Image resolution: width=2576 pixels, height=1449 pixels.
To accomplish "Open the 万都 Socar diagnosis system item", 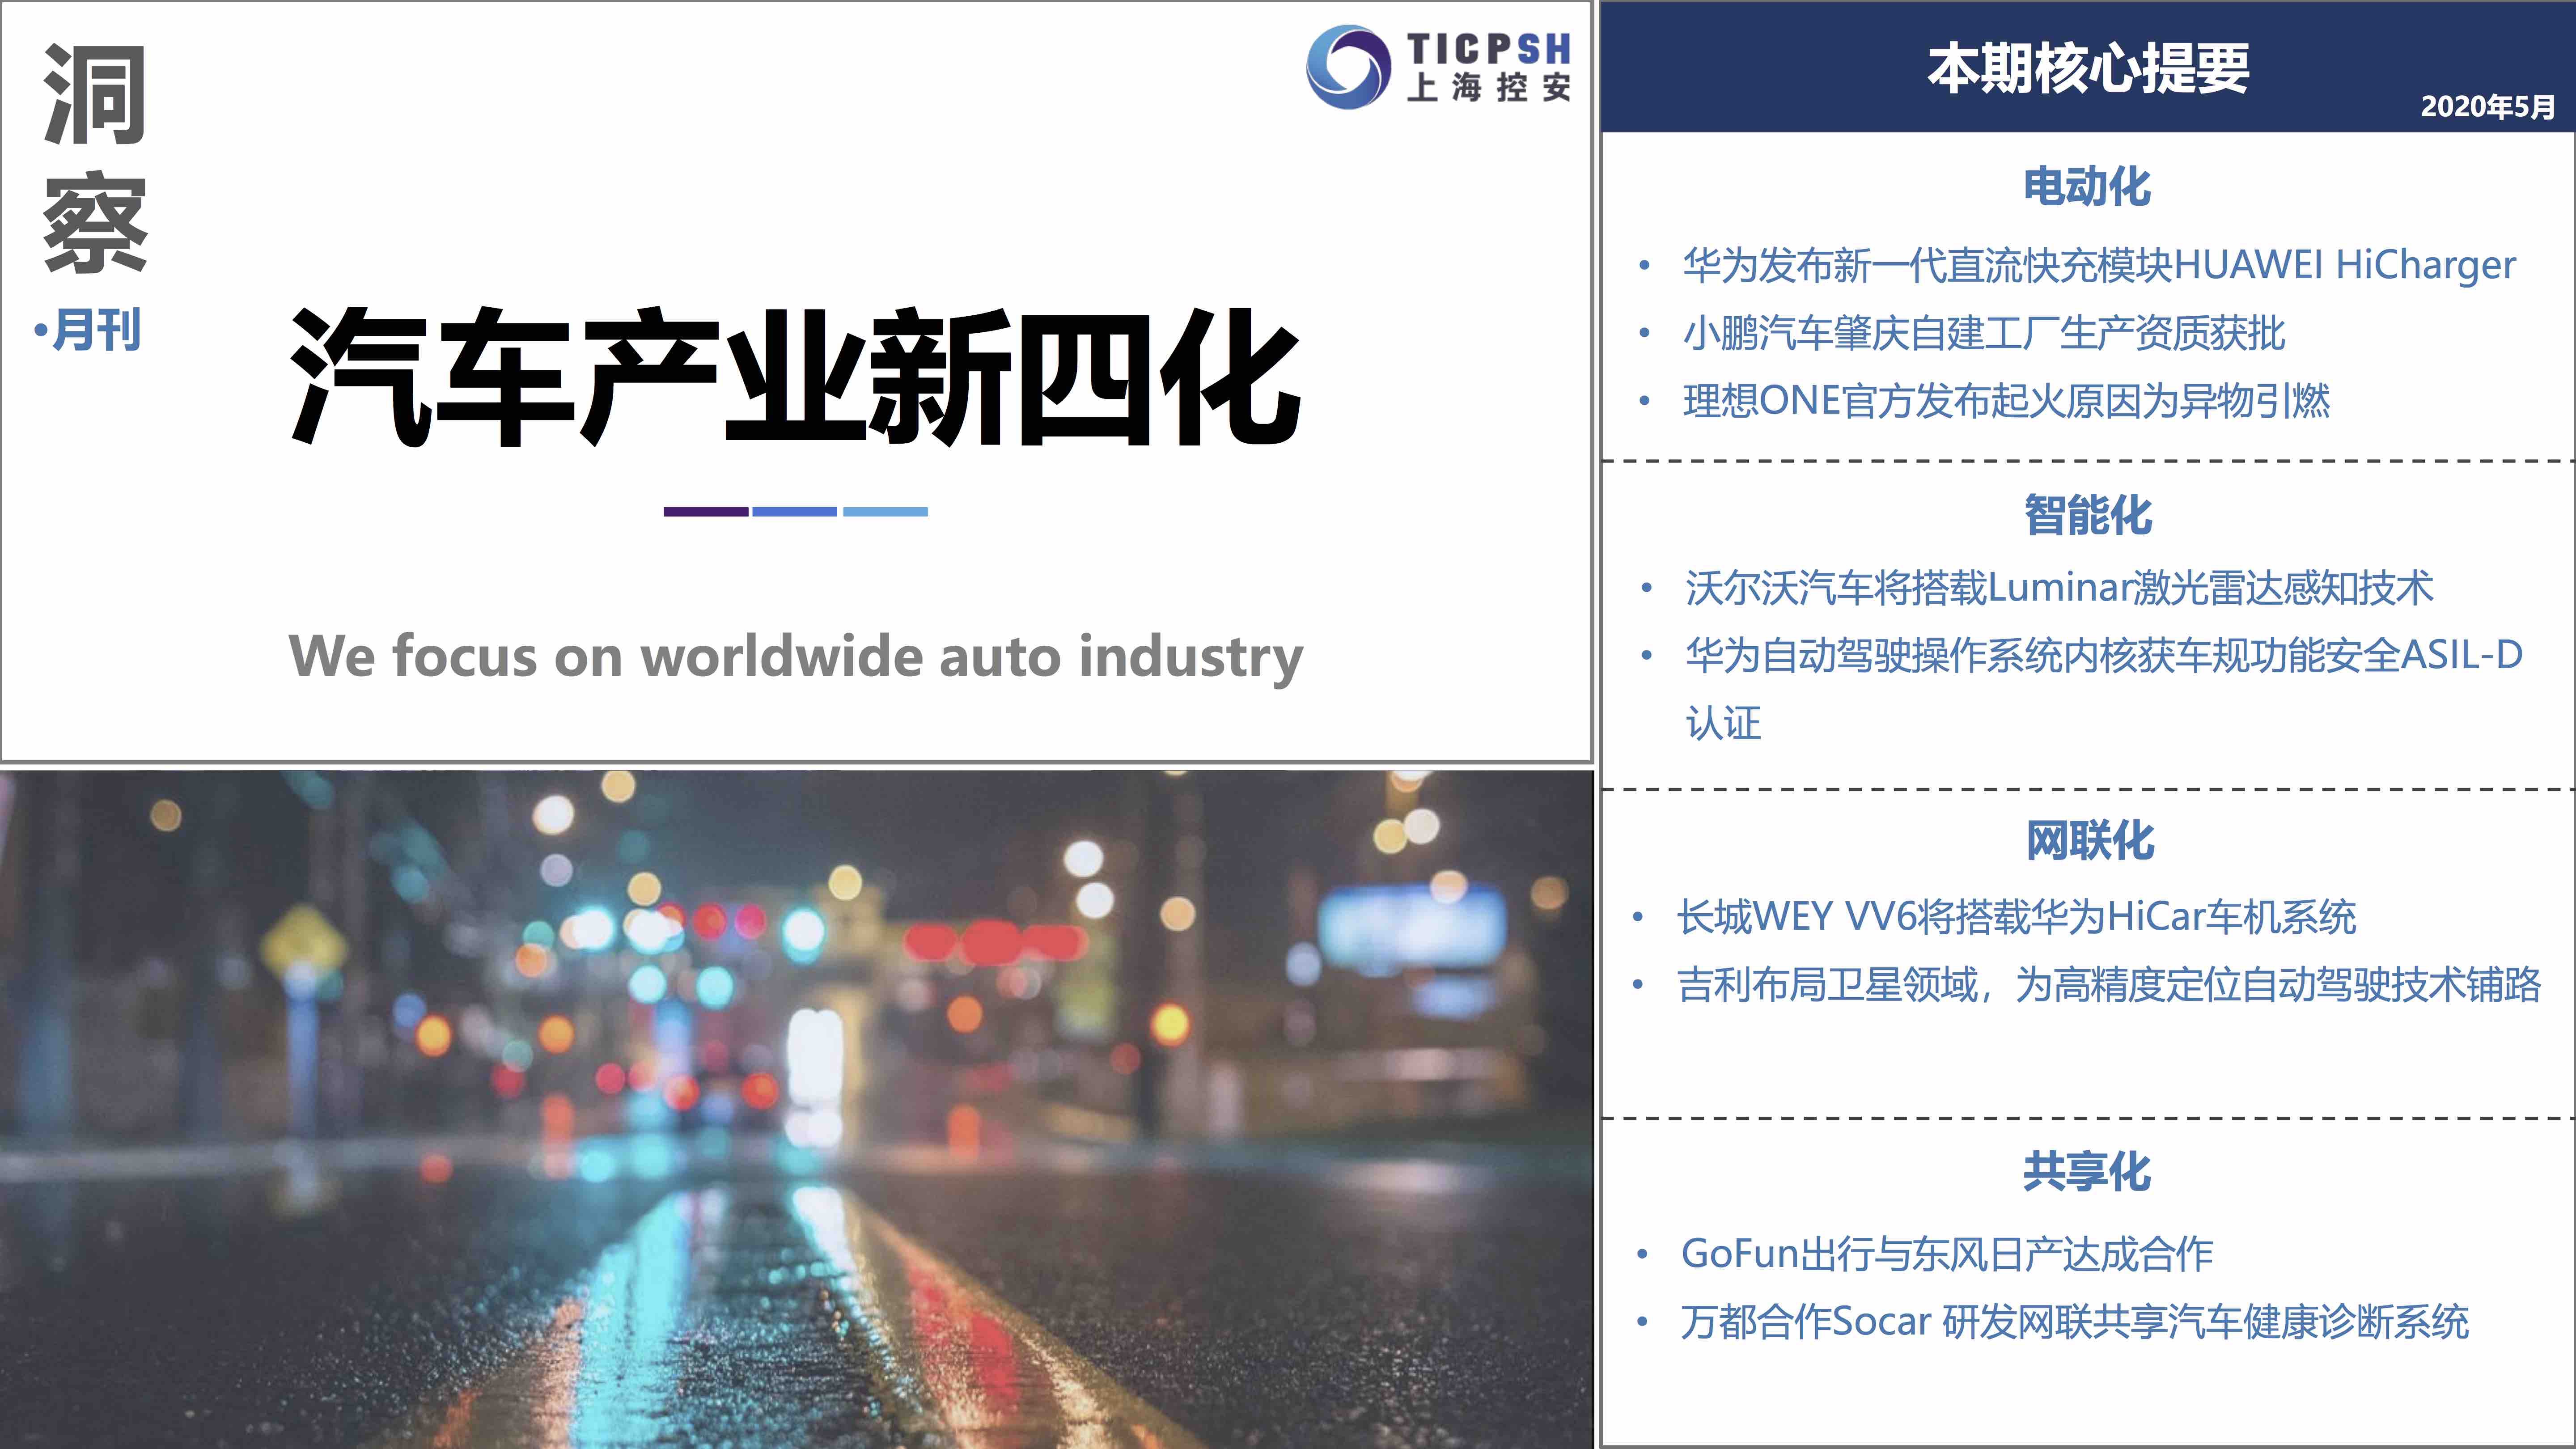I will click(x=2074, y=1321).
